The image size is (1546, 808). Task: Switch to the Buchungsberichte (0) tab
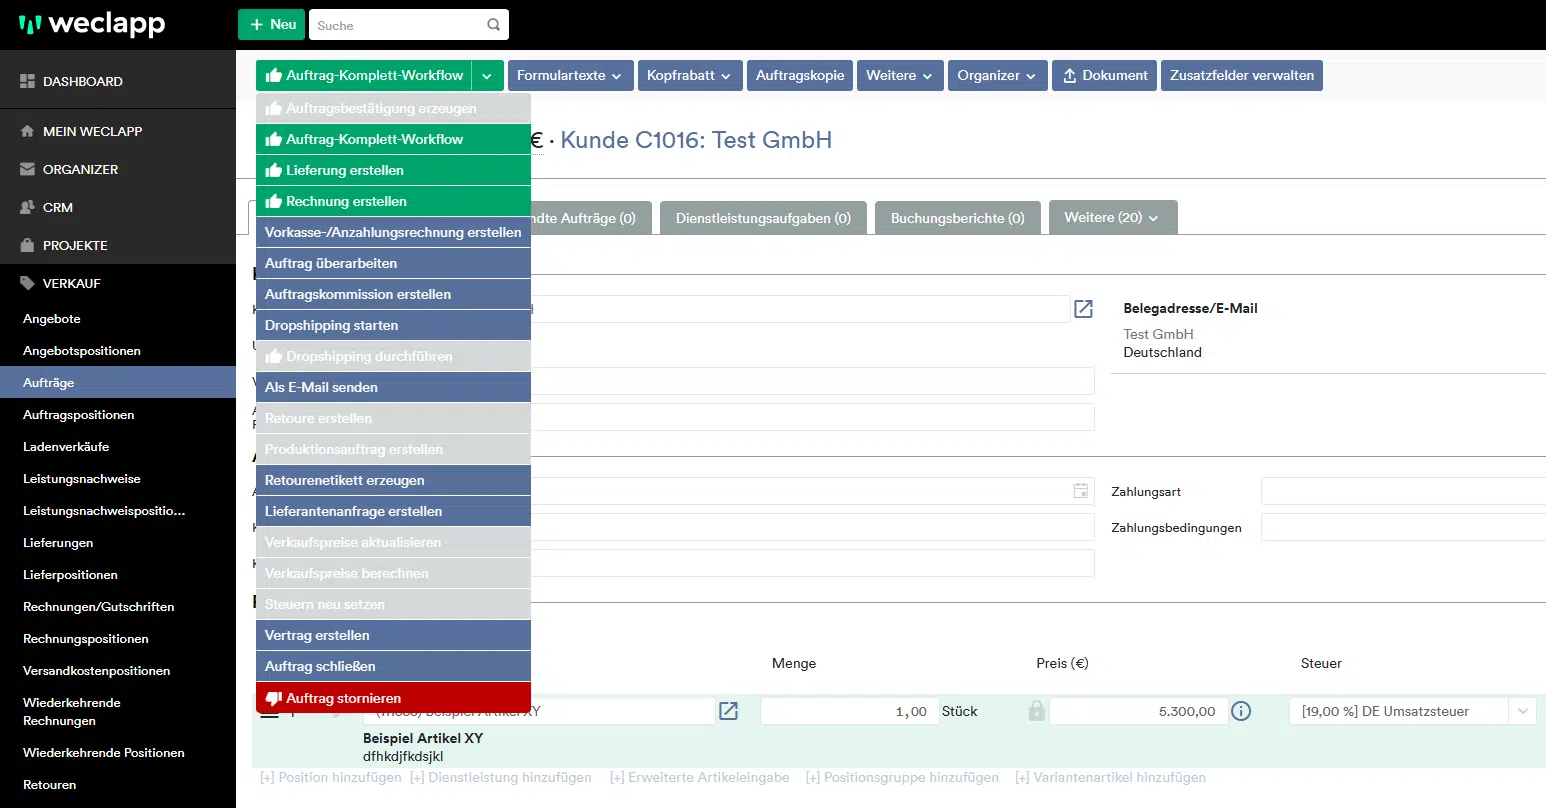(957, 217)
